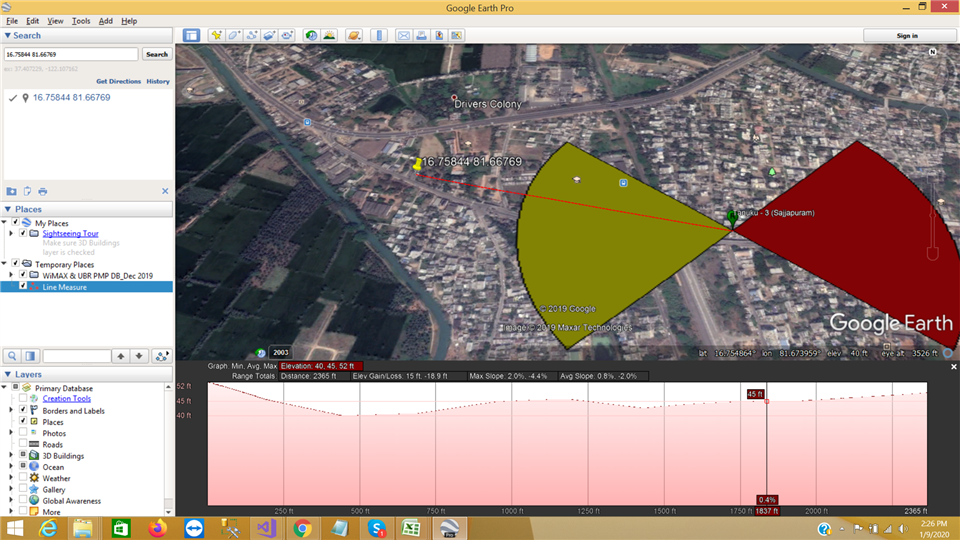Viewport: 960px width, 540px height.
Task: Click the Email toolbar icon
Action: coord(404,35)
